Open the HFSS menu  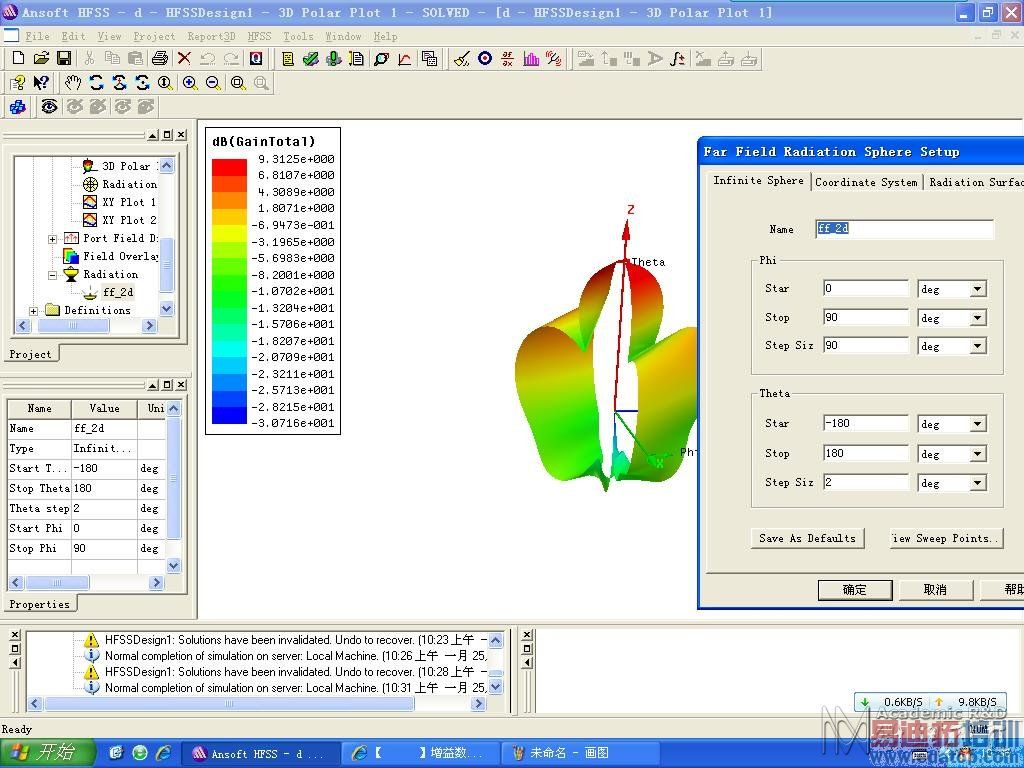coord(259,36)
